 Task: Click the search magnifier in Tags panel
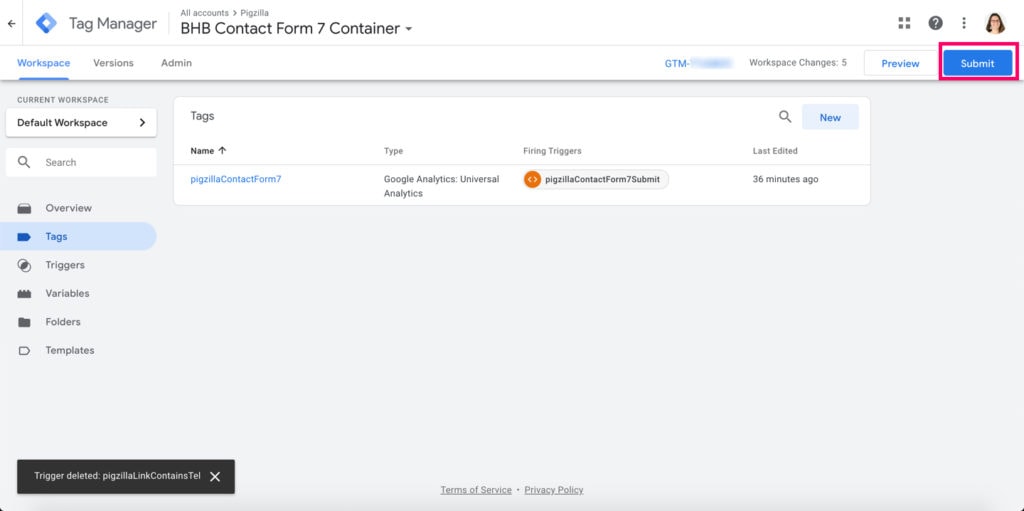click(x=785, y=117)
